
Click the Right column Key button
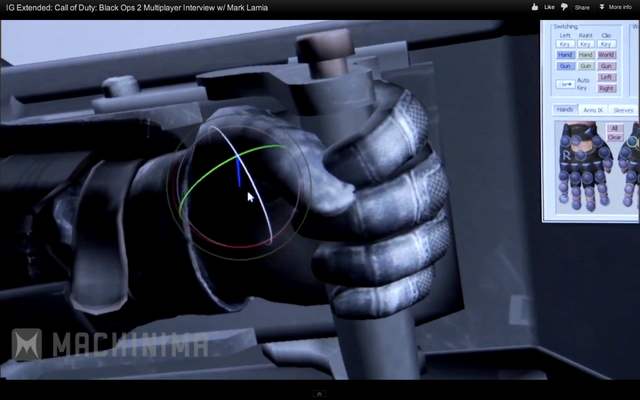tap(585, 44)
